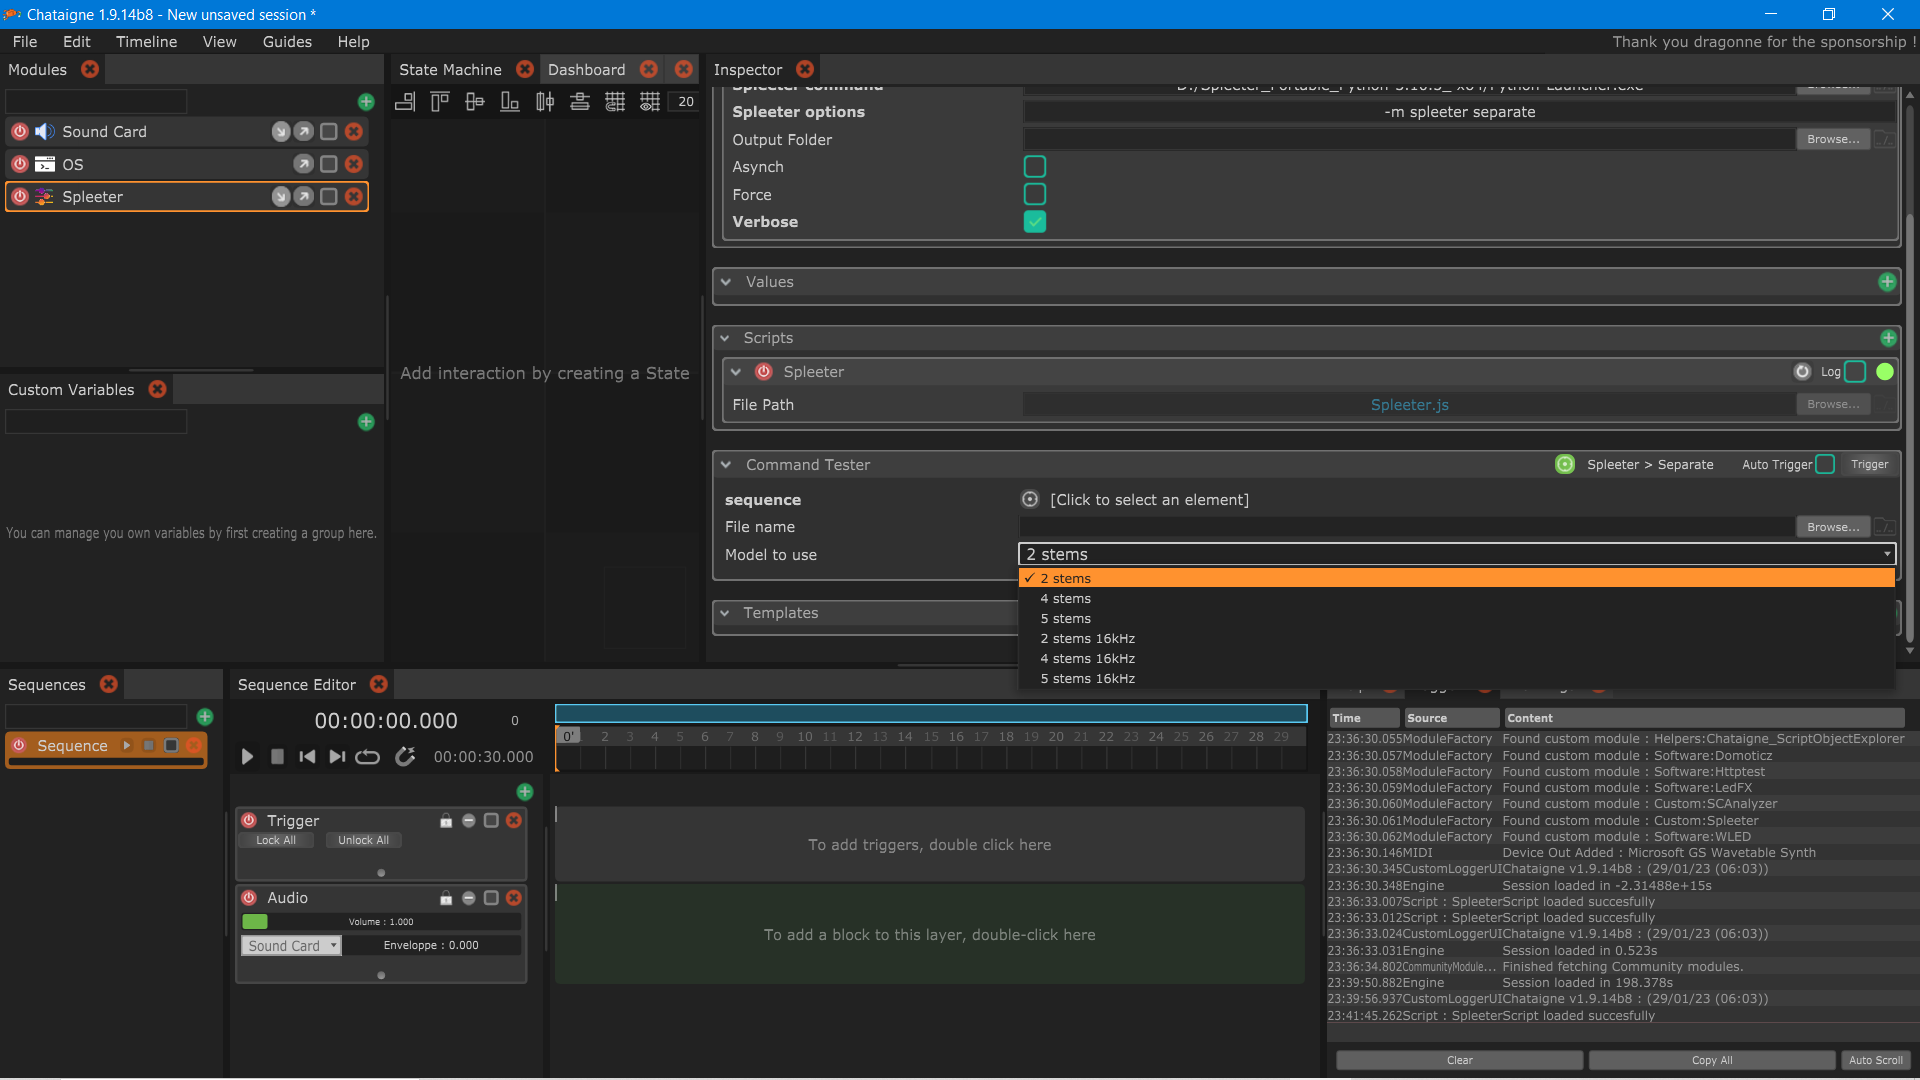1920x1080 pixels.
Task: Add a new module with green plus
Action: click(x=366, y=102)
